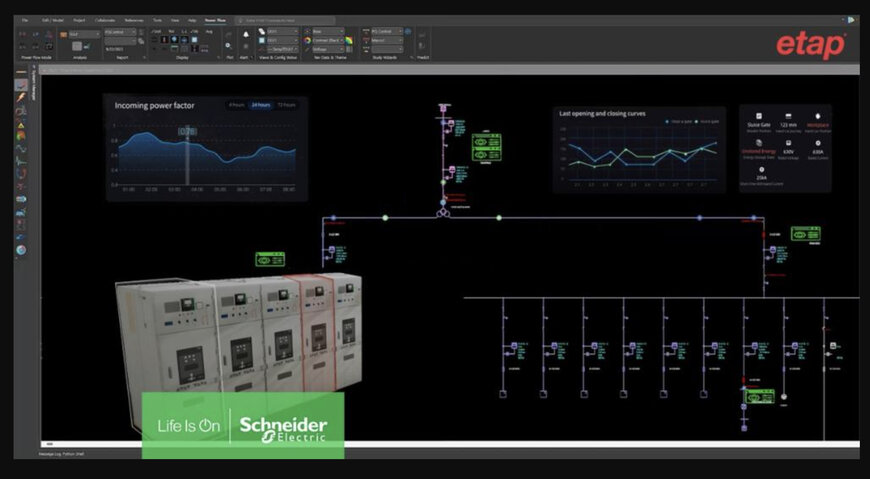Click the green device badge at right incomer
This screenshot has height=479, width=870.
point(806,234)
